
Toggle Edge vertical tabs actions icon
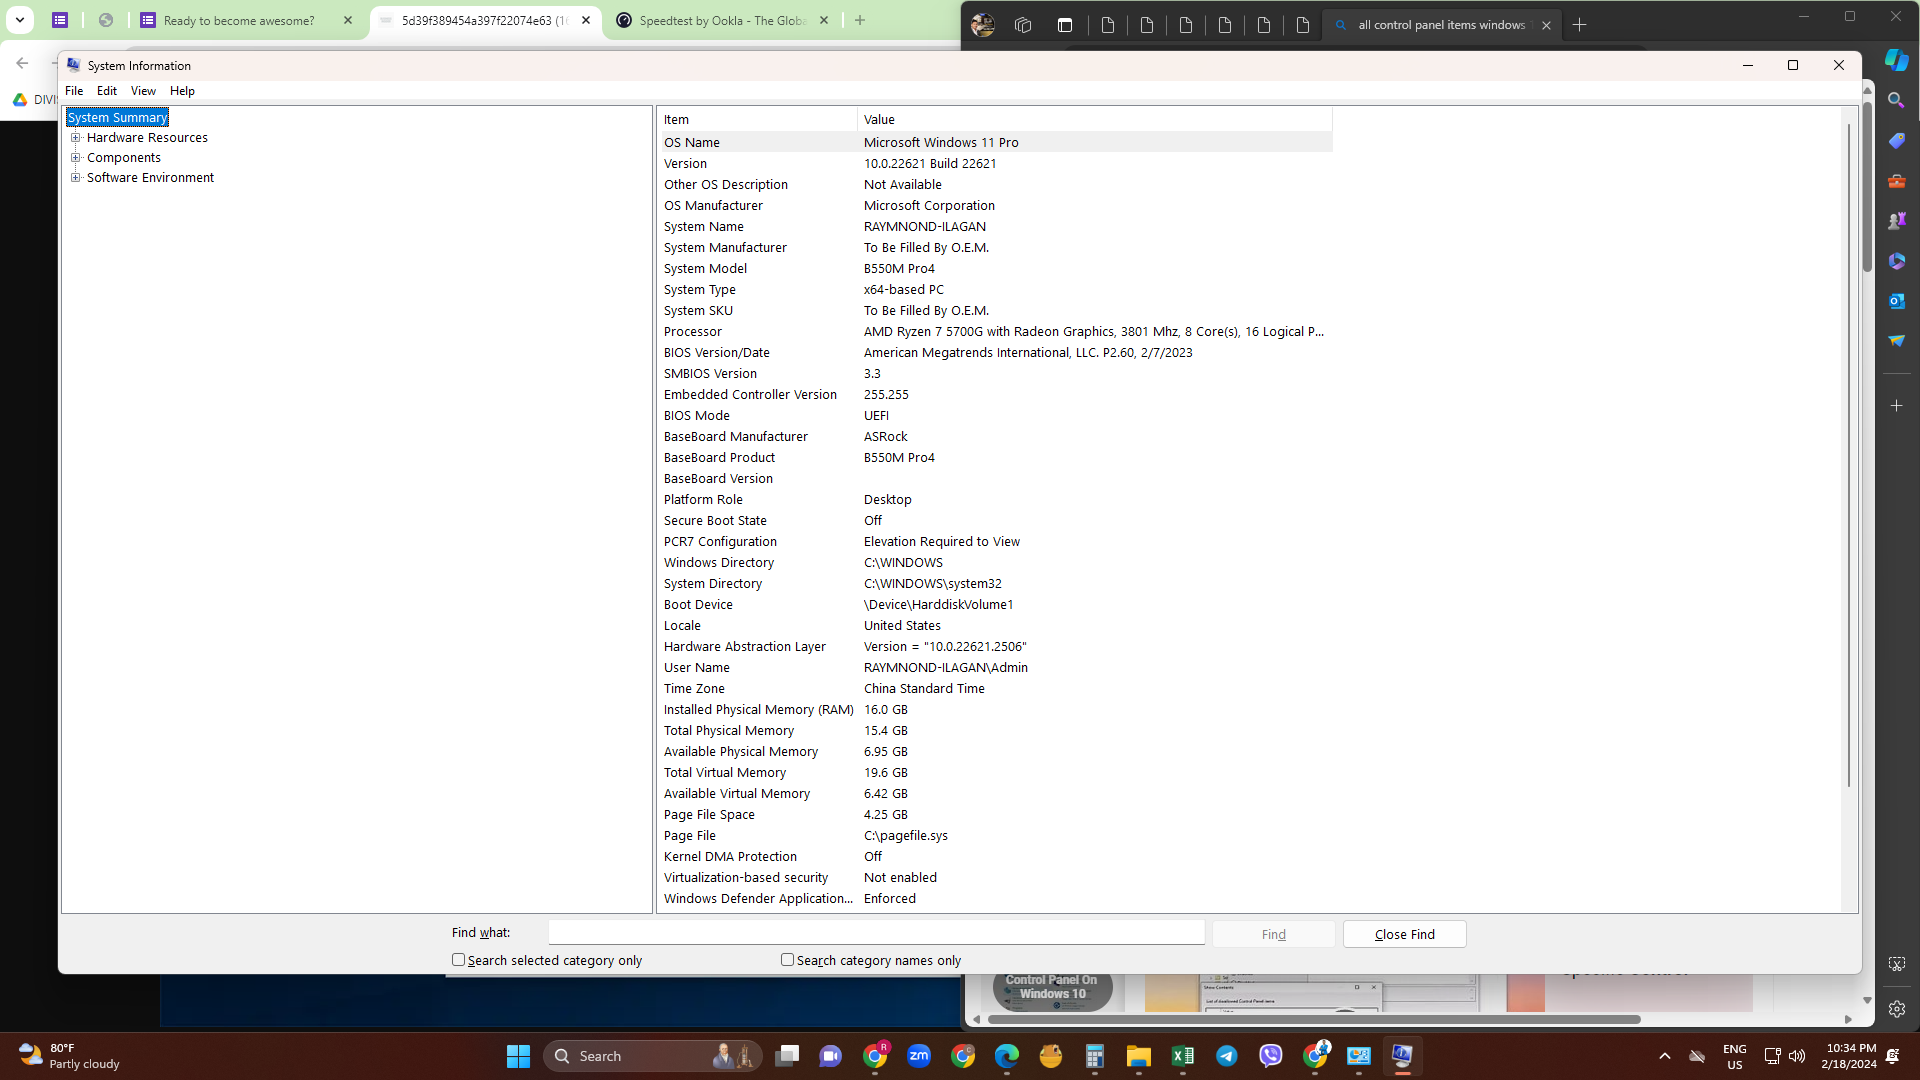pos(1065,25)
